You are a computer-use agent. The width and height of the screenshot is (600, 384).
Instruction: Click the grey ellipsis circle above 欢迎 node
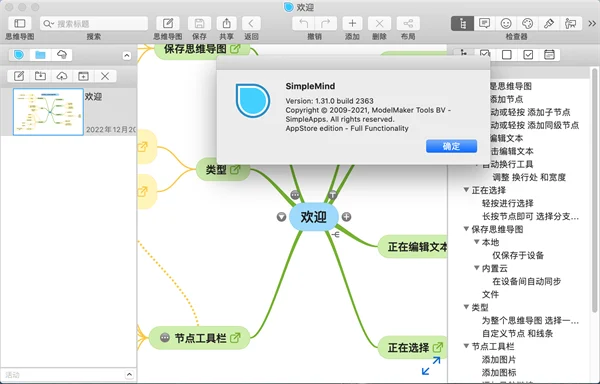pos(295,194)
